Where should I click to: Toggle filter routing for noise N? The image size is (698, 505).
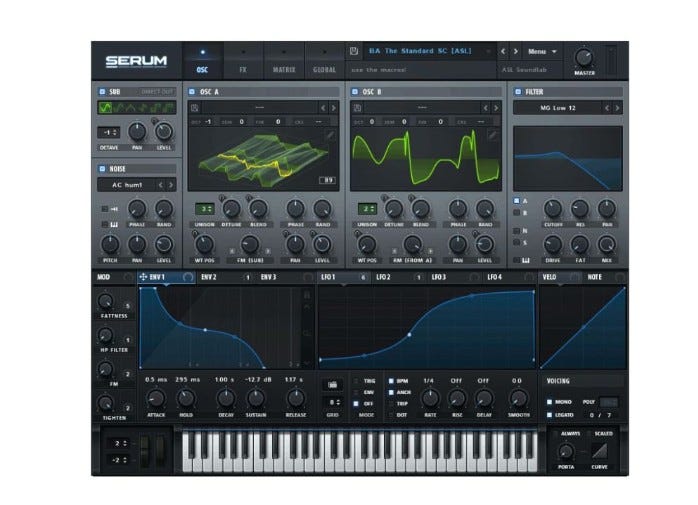coord(516,231)
